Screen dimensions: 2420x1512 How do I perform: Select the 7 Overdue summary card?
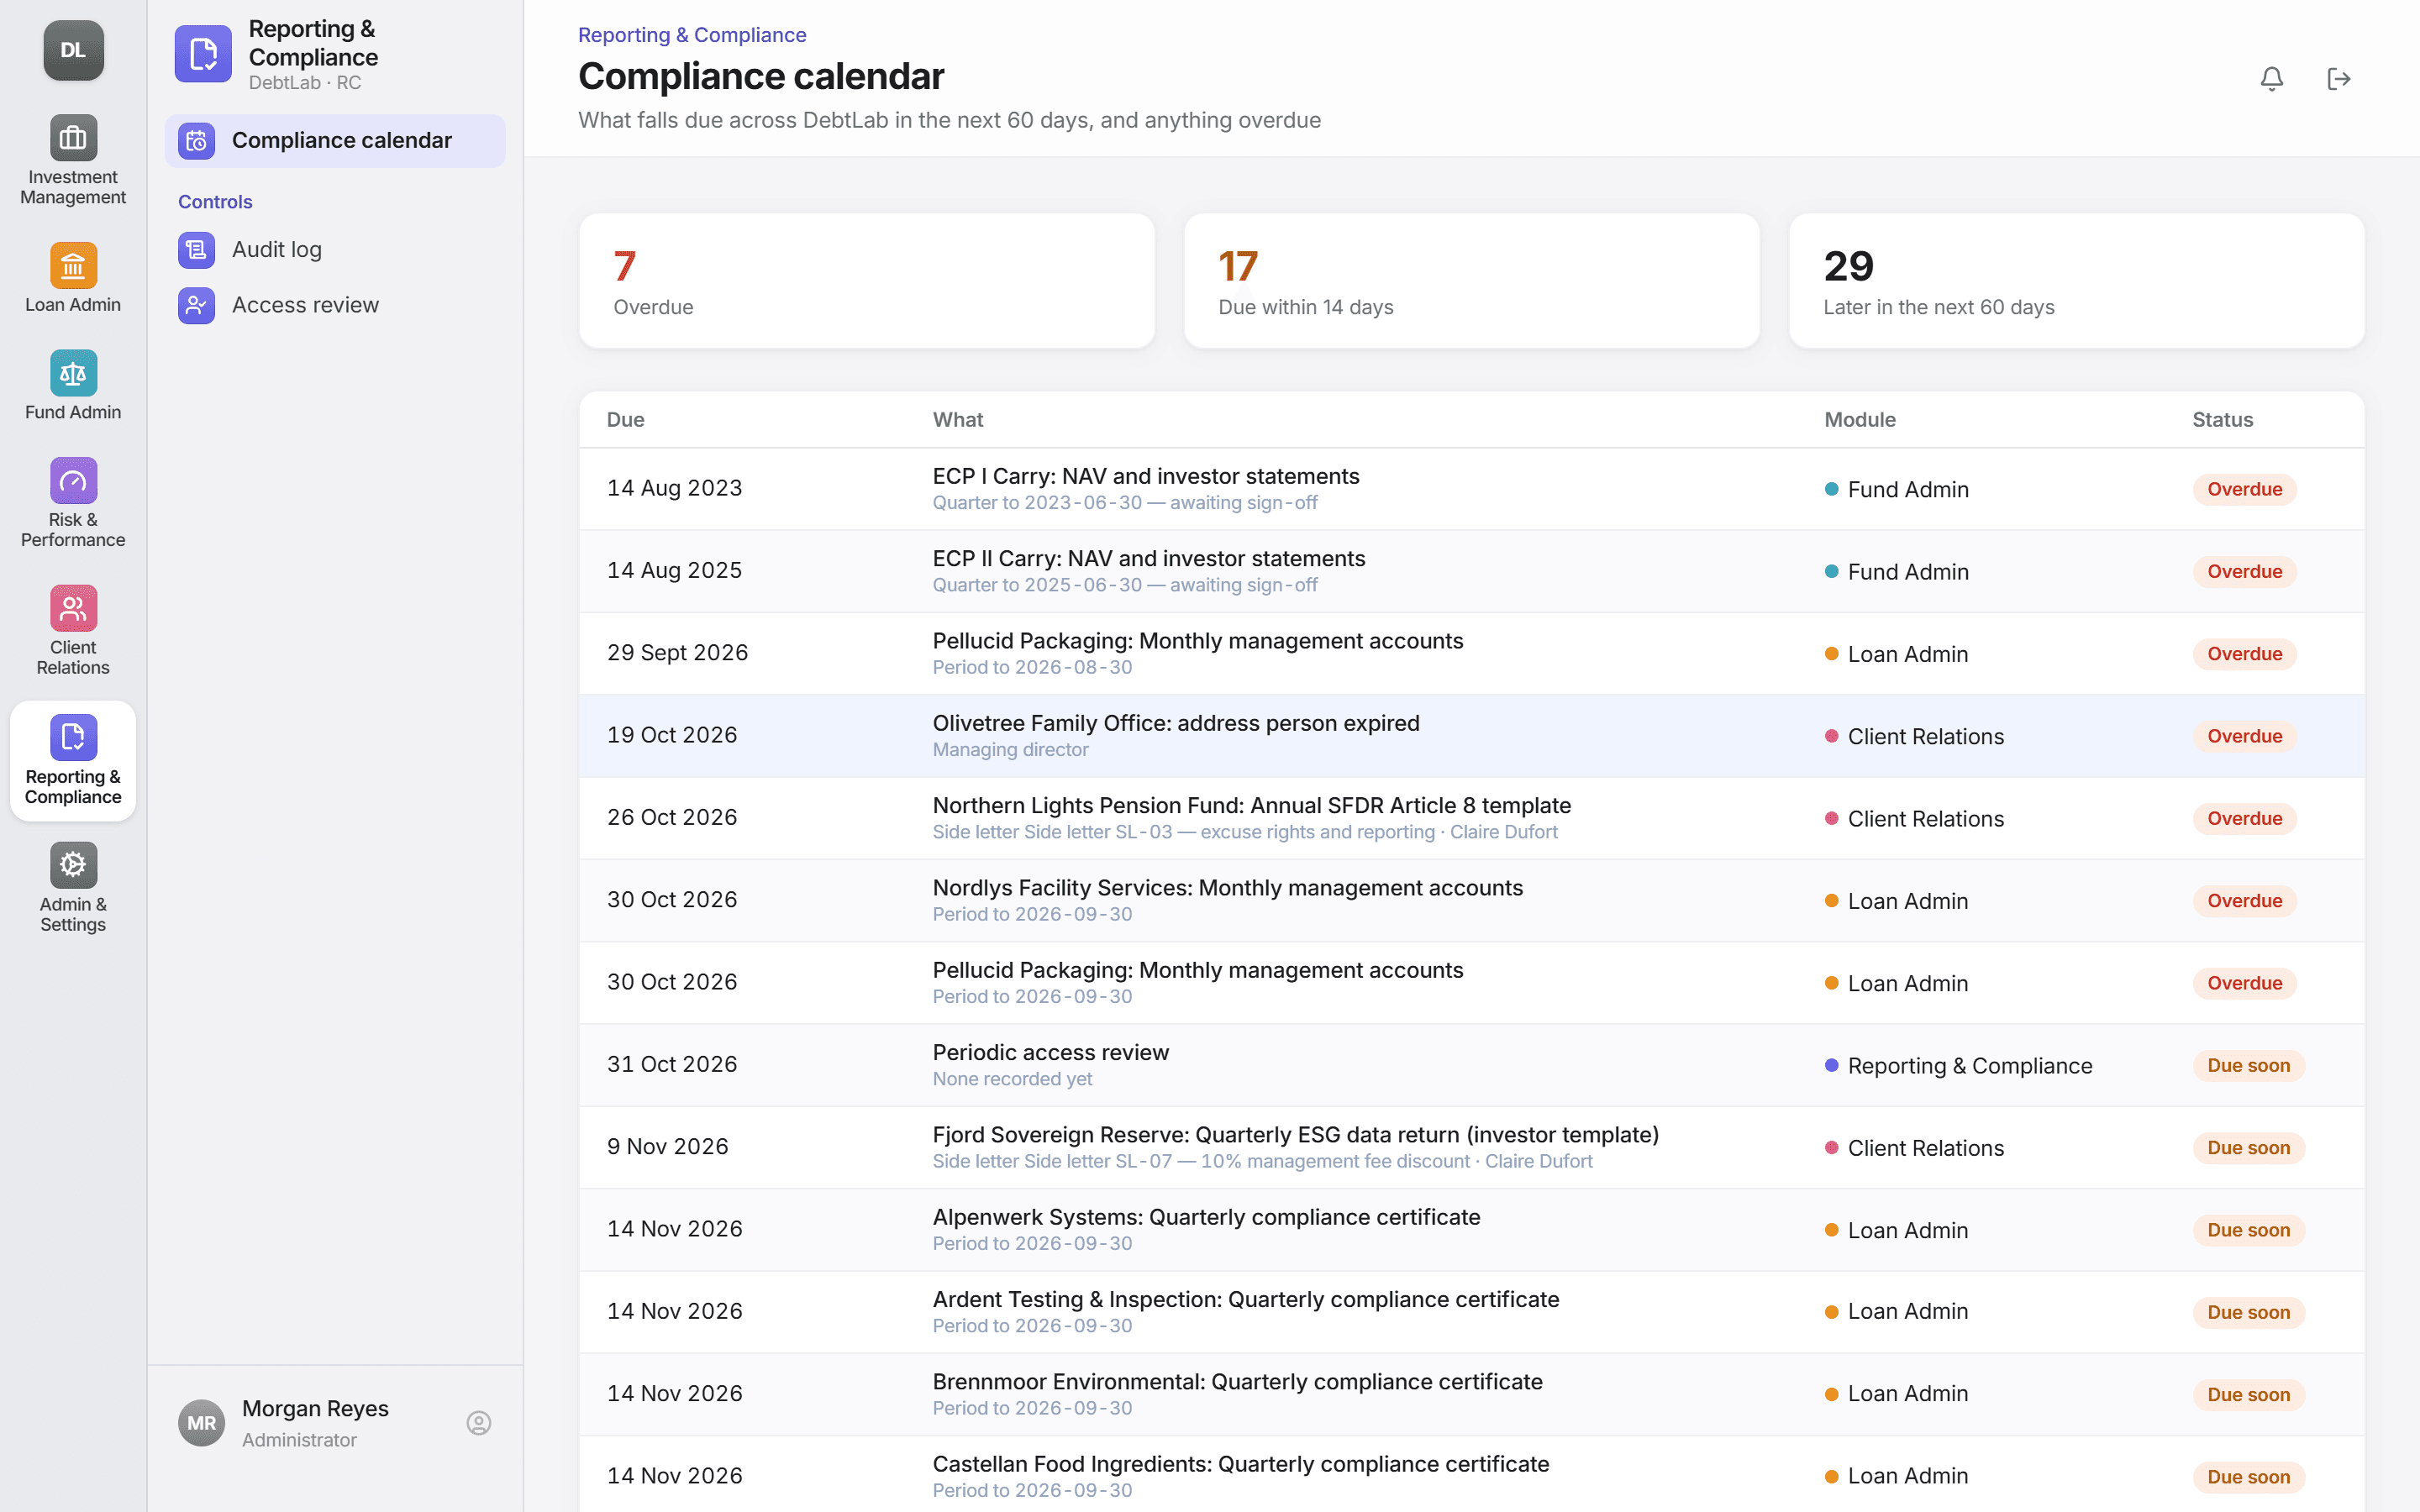pos(867,281)
